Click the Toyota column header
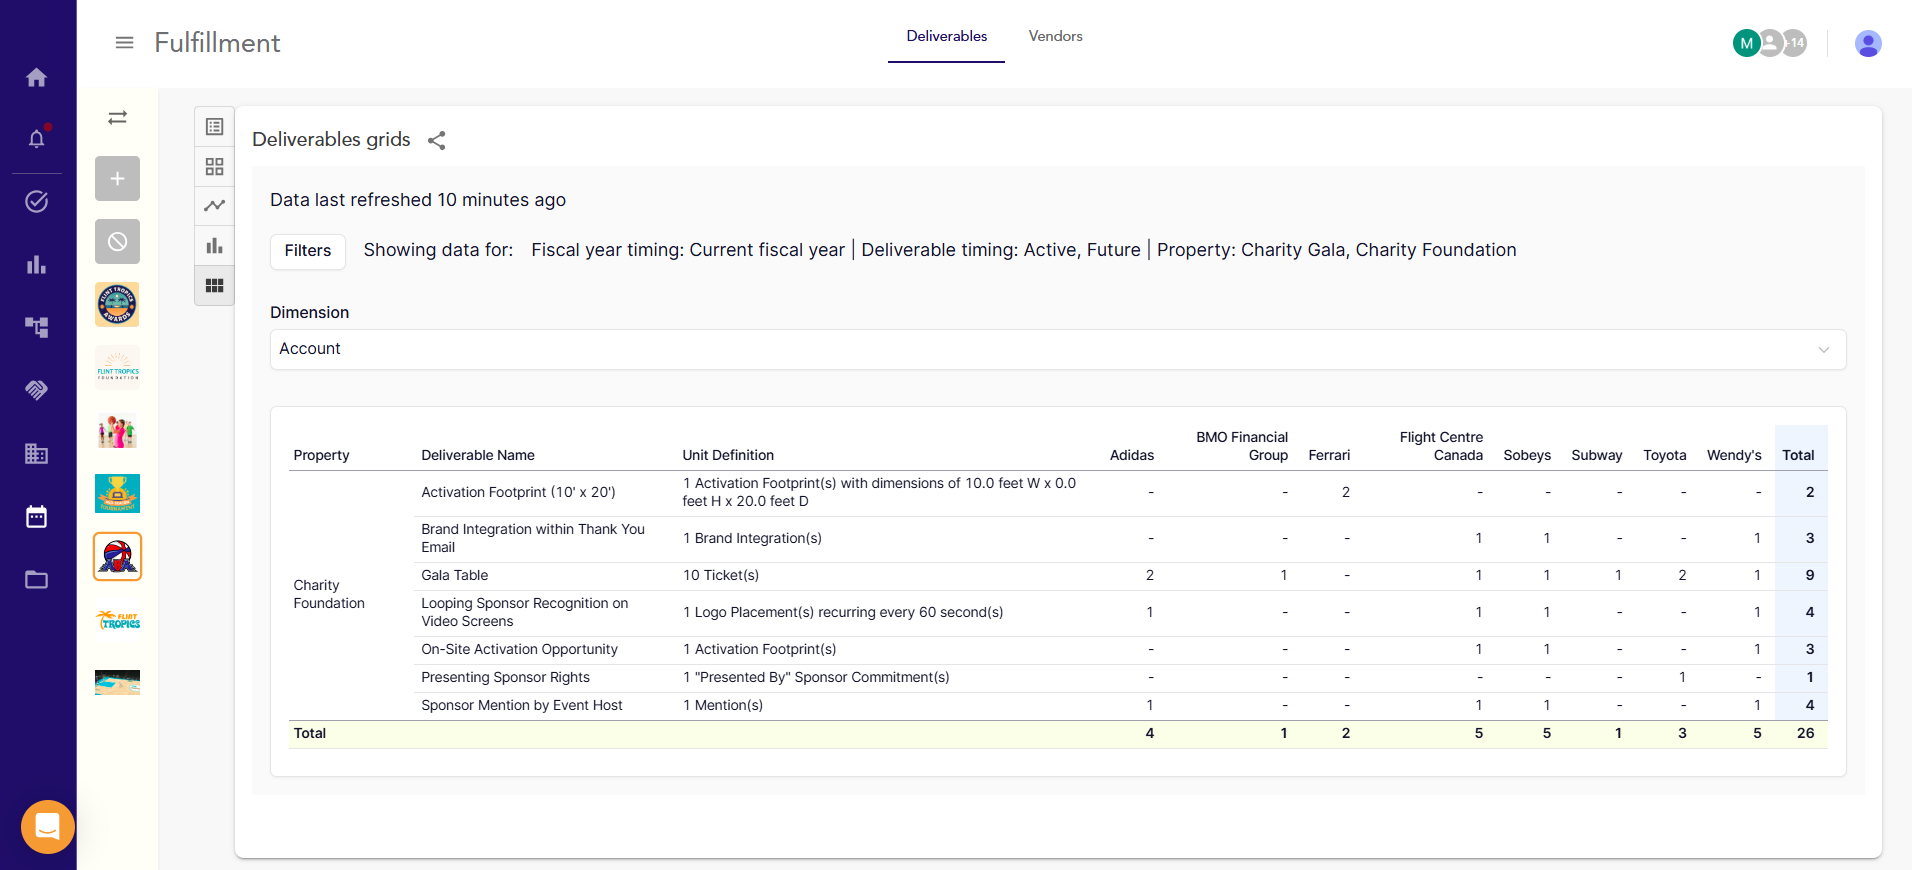Screen dimensions: 1912x870 click(x=1665, y=455)
